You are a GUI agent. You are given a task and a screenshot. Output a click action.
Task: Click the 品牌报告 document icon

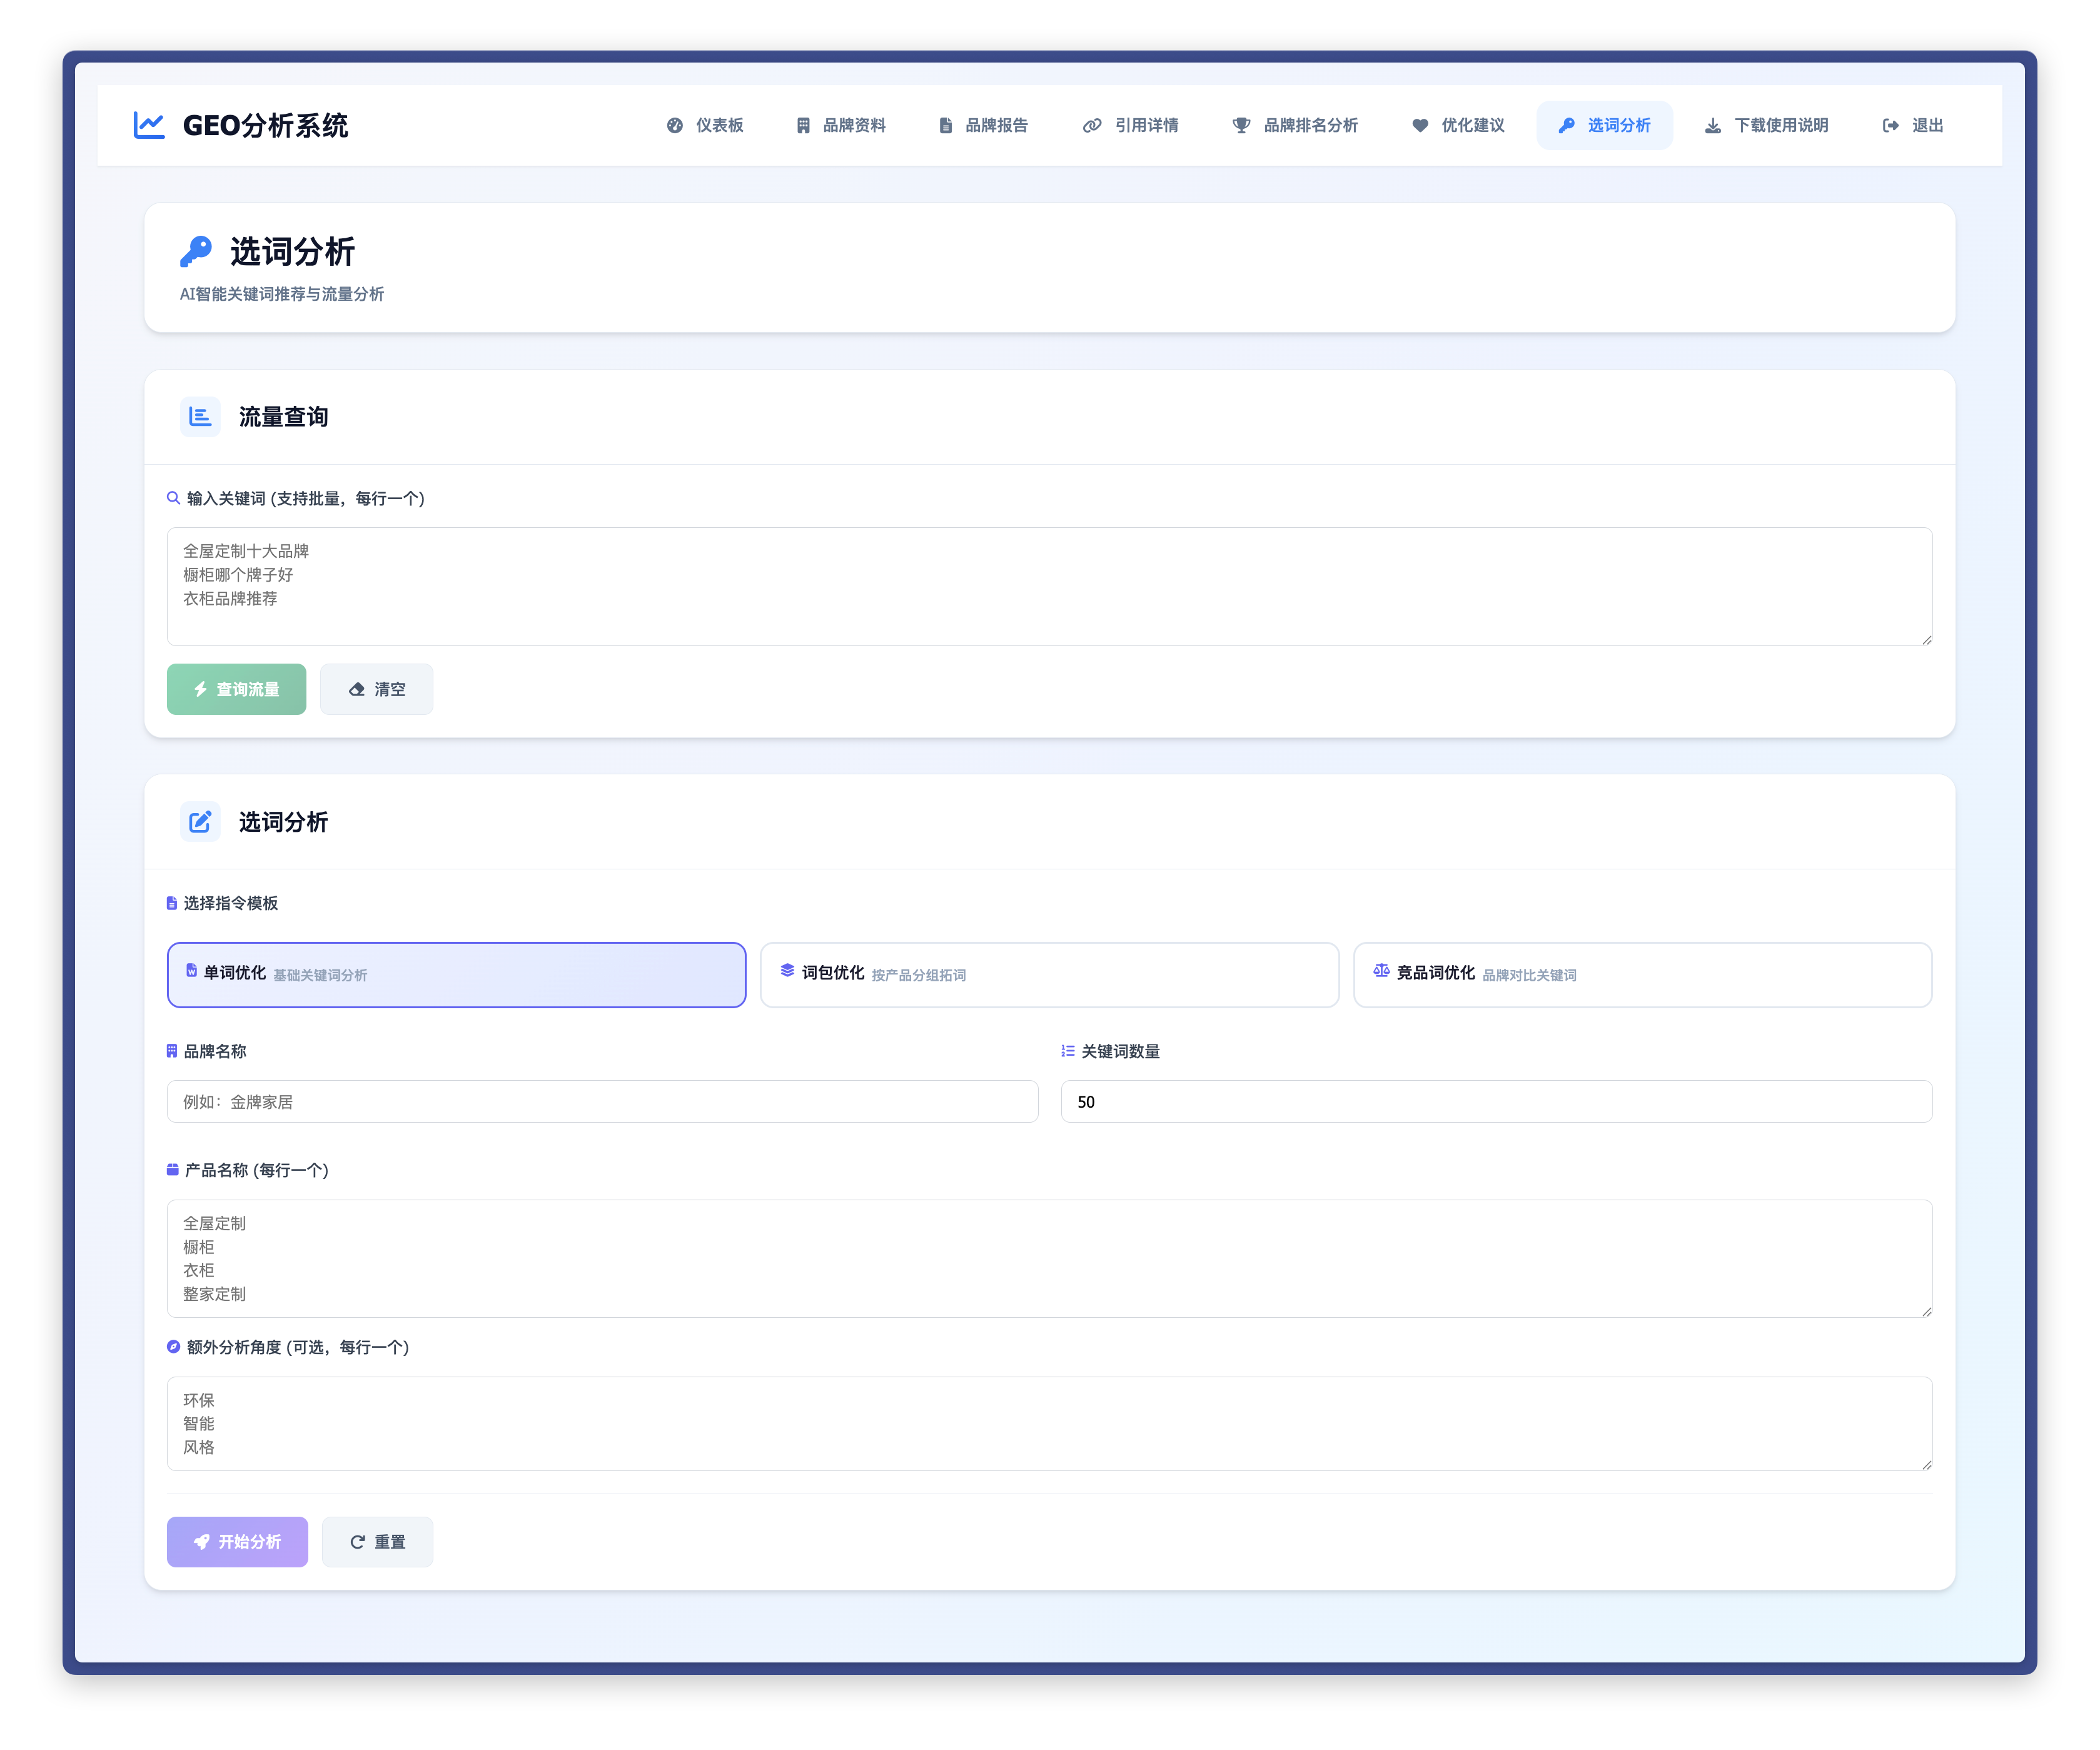(x=946, y=125)
